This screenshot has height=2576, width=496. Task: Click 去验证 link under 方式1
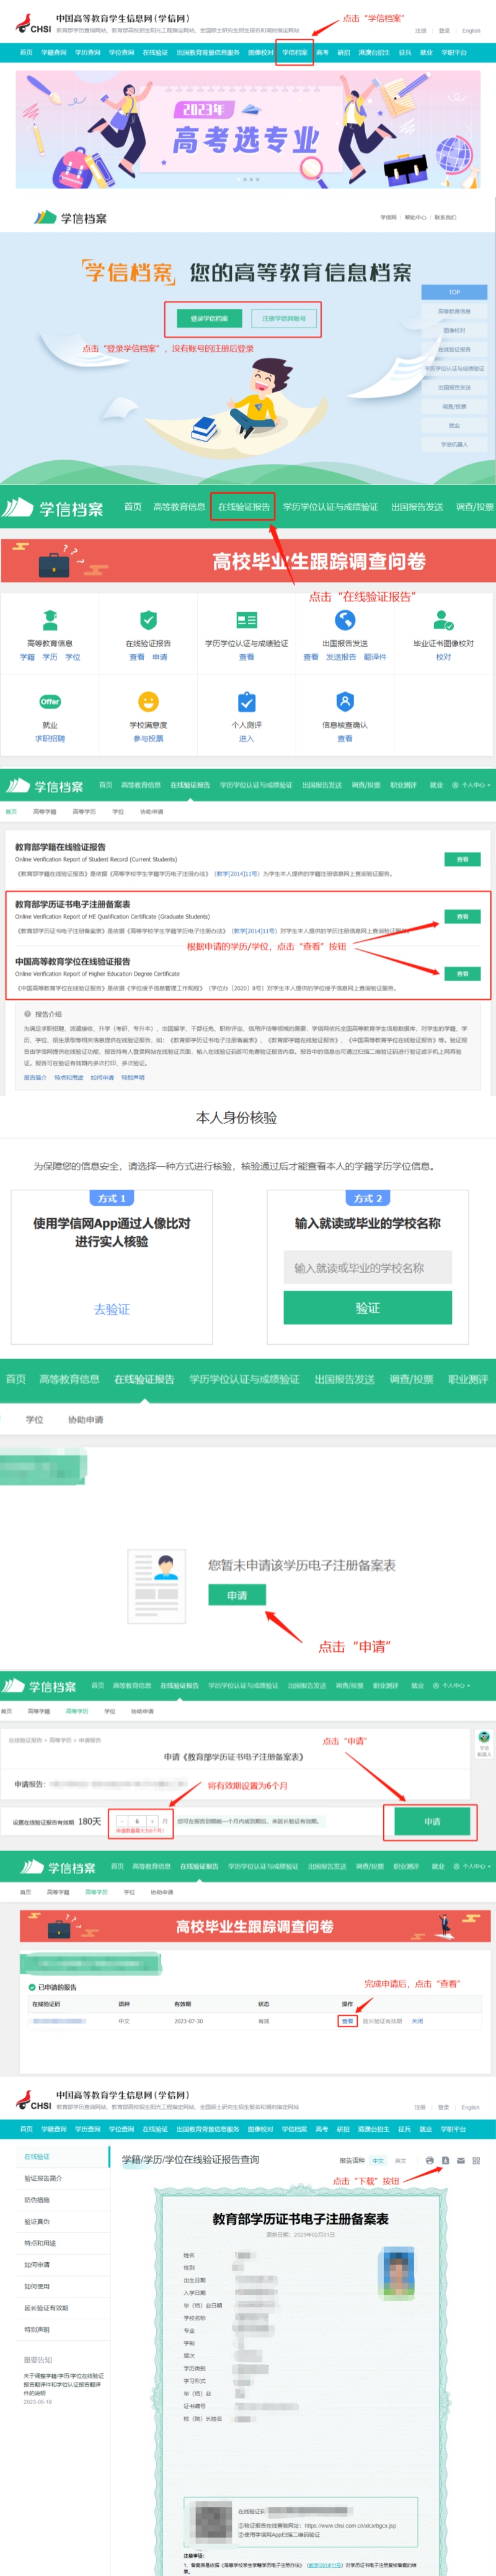112,1309
